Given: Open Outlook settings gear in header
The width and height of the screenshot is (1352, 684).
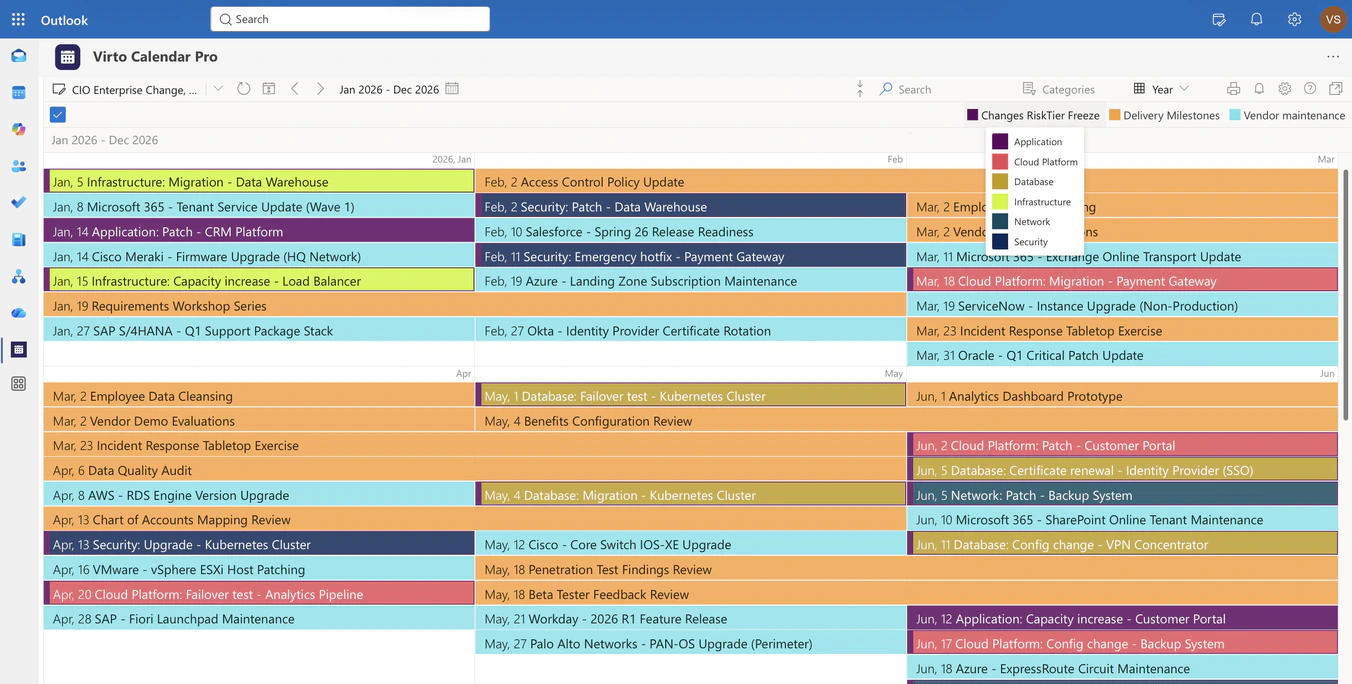Looking at the screenshot, I should 1295,19.
